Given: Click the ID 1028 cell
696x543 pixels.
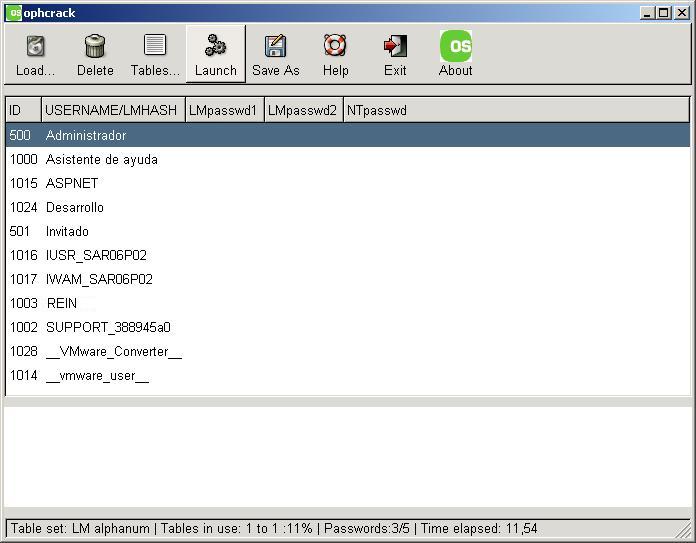Looking at the screenshot, I should [x=24, y=351].
